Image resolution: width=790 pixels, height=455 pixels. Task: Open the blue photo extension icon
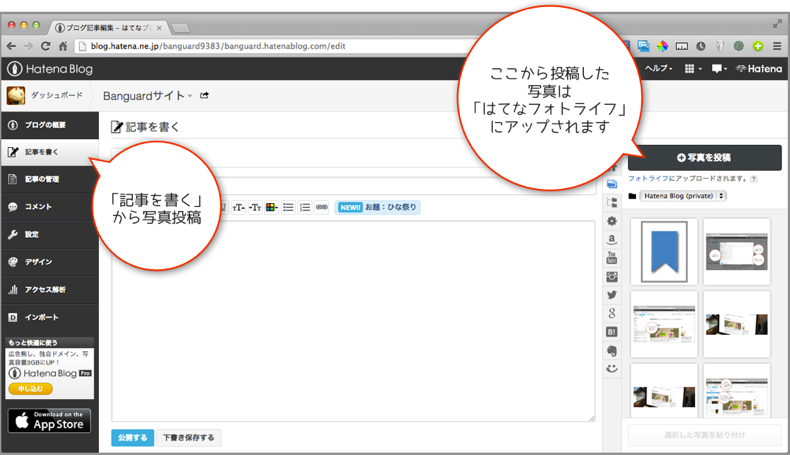[643, 46]
